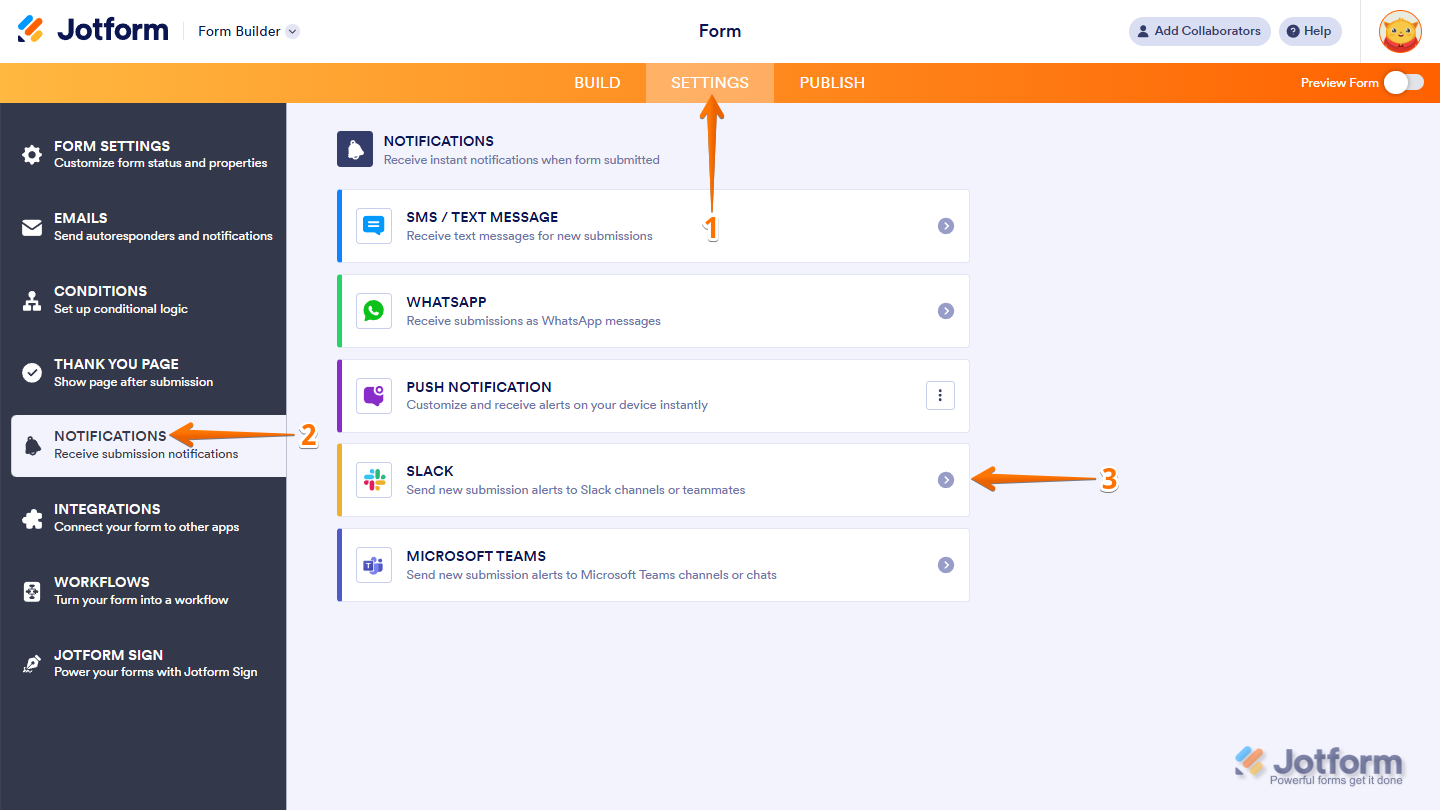Click the Add Collaborators button
1440x810 pixels.
point(1199,31)
